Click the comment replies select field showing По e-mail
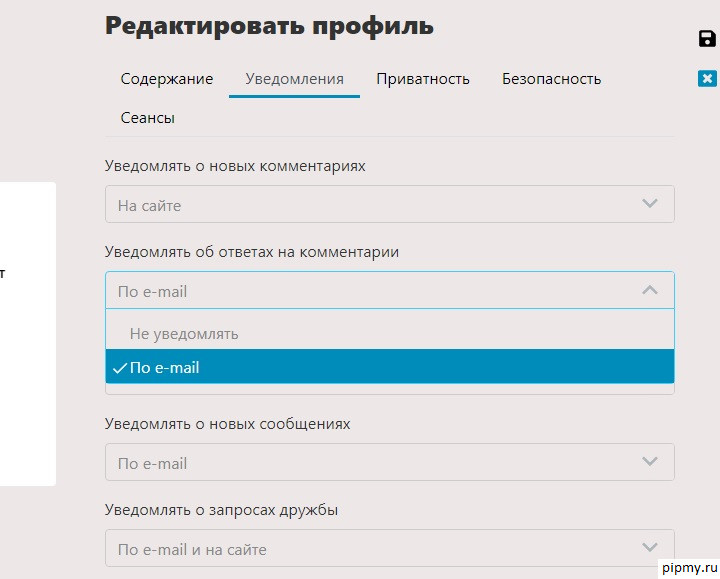 [x=389, y=290]
